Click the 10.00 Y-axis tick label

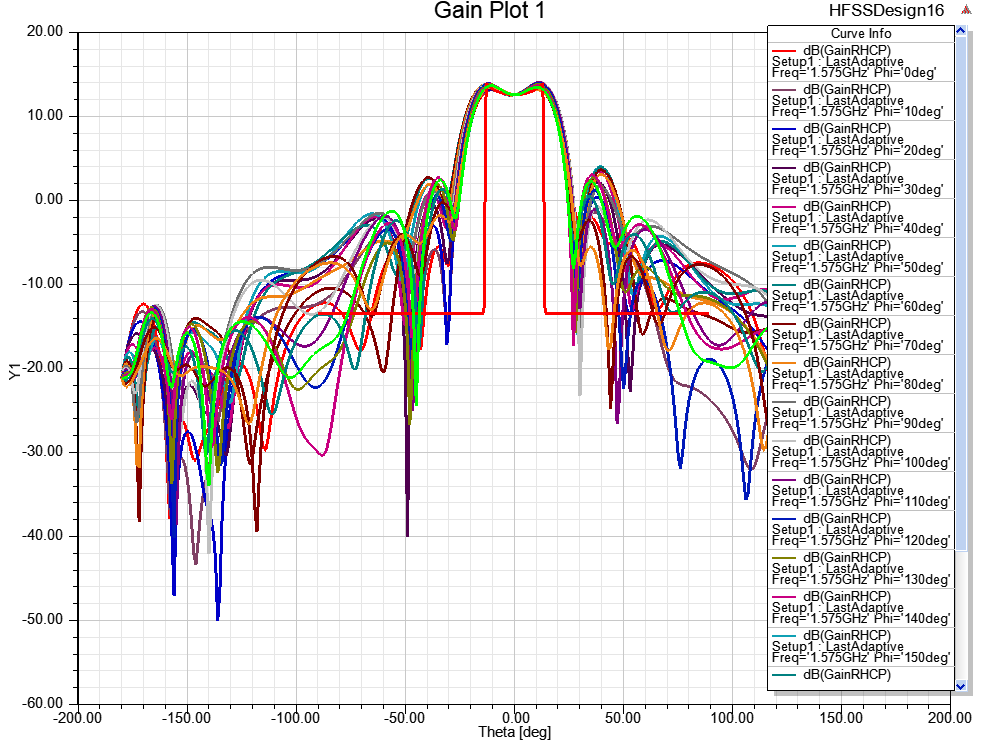(x=45, y=115)
